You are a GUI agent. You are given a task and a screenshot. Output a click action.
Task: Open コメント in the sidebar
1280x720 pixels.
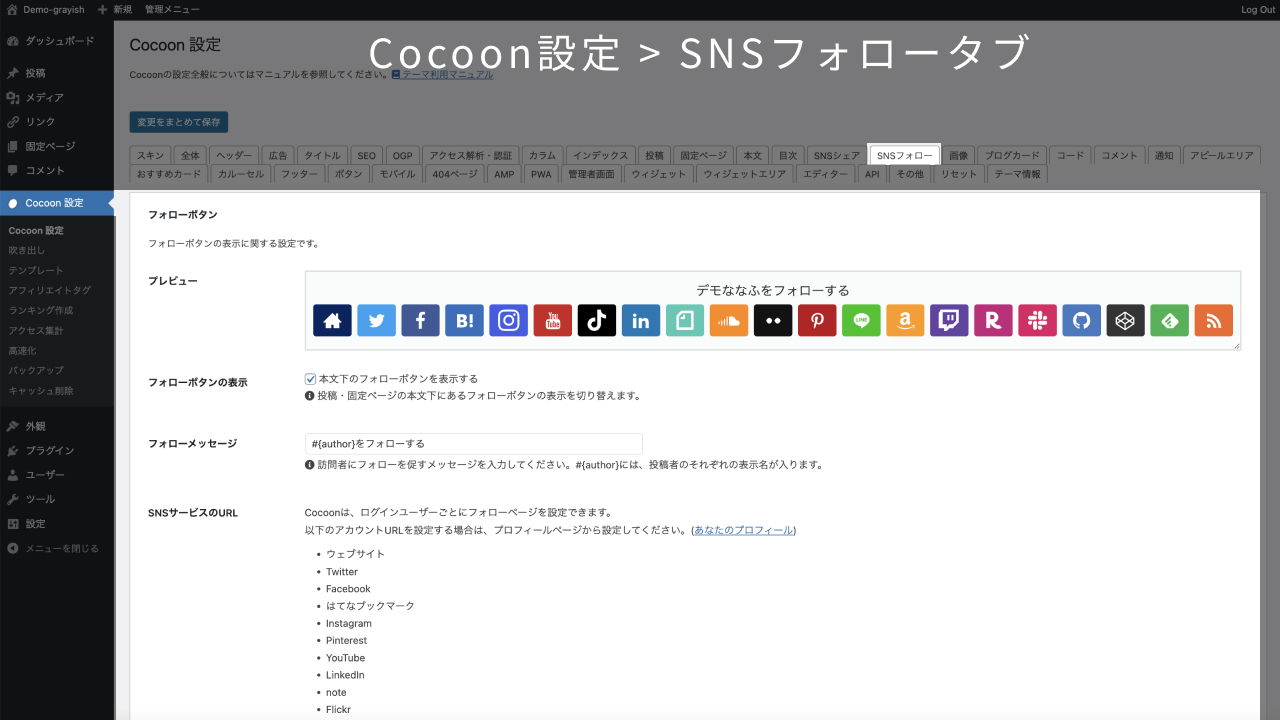coord(57,170)
